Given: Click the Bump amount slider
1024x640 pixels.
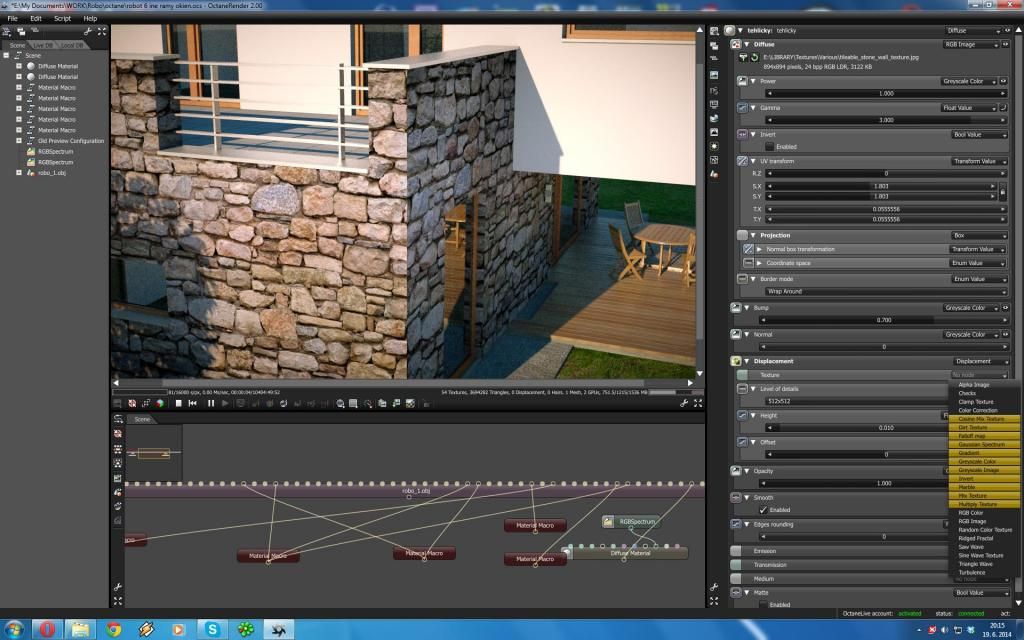Looking at the screenshot, I should point(883,321).
